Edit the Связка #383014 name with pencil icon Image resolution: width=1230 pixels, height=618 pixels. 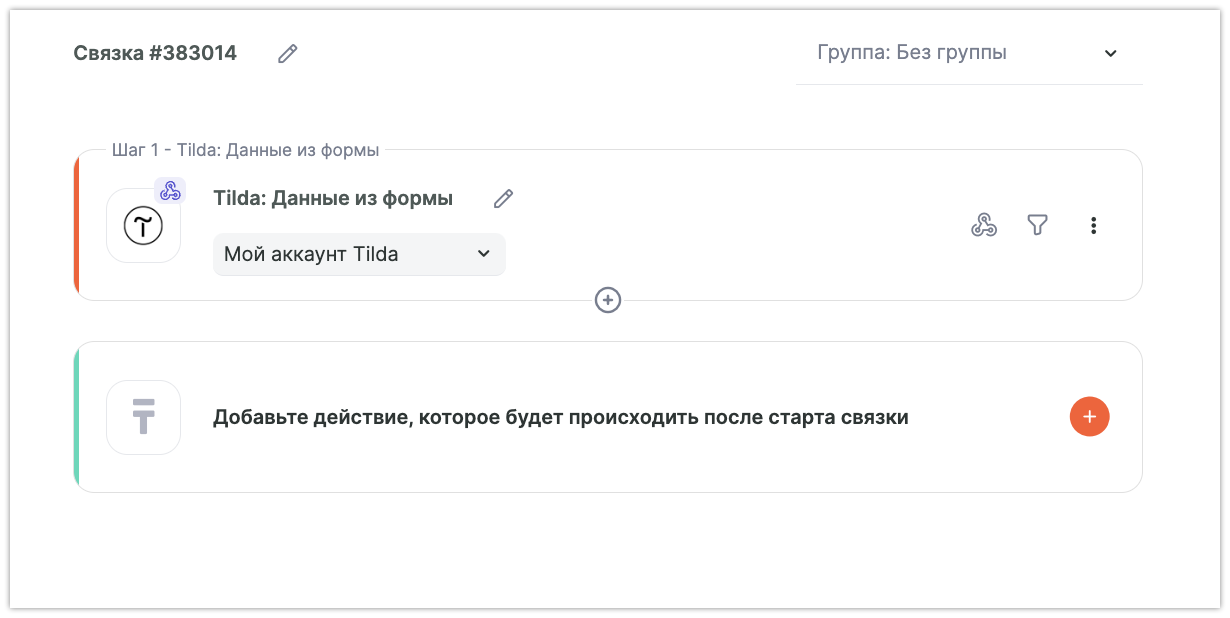coord(288,54)
